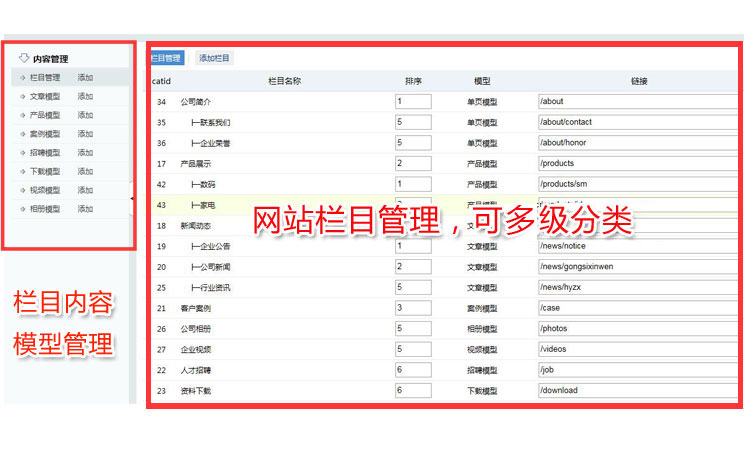This screenshot has width=750, height=450.
Task: Click 添加 next to 下载模型
Action: (x=85, y=171)
